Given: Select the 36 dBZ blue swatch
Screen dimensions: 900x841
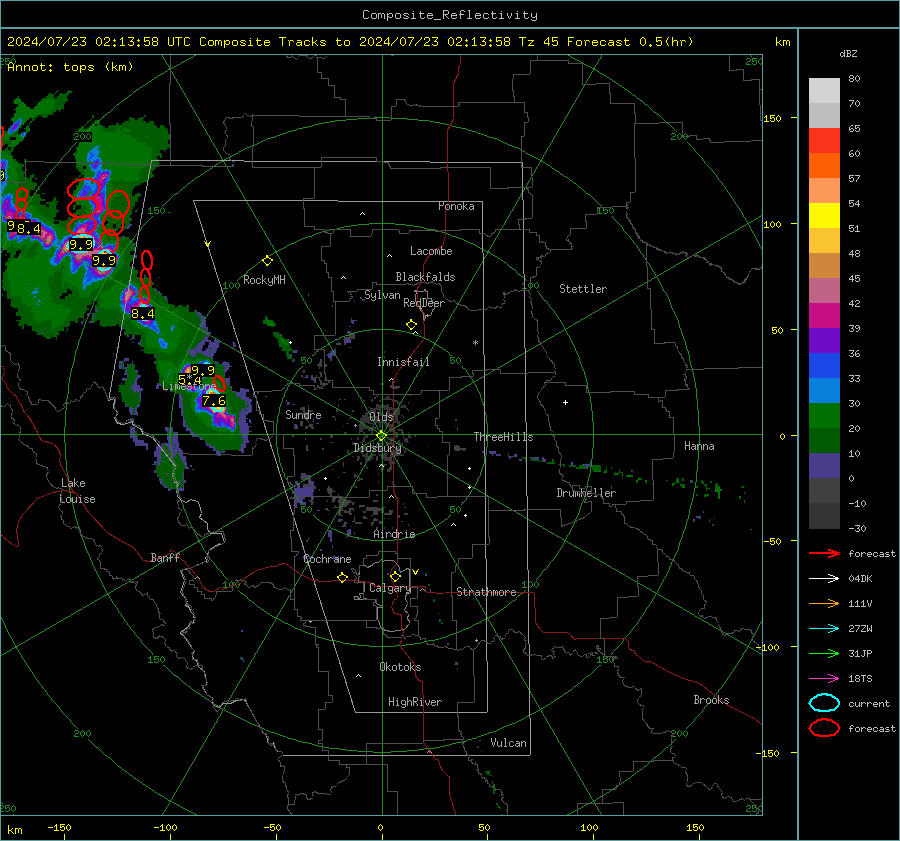Looking at the screenshot, I should 824,365.
